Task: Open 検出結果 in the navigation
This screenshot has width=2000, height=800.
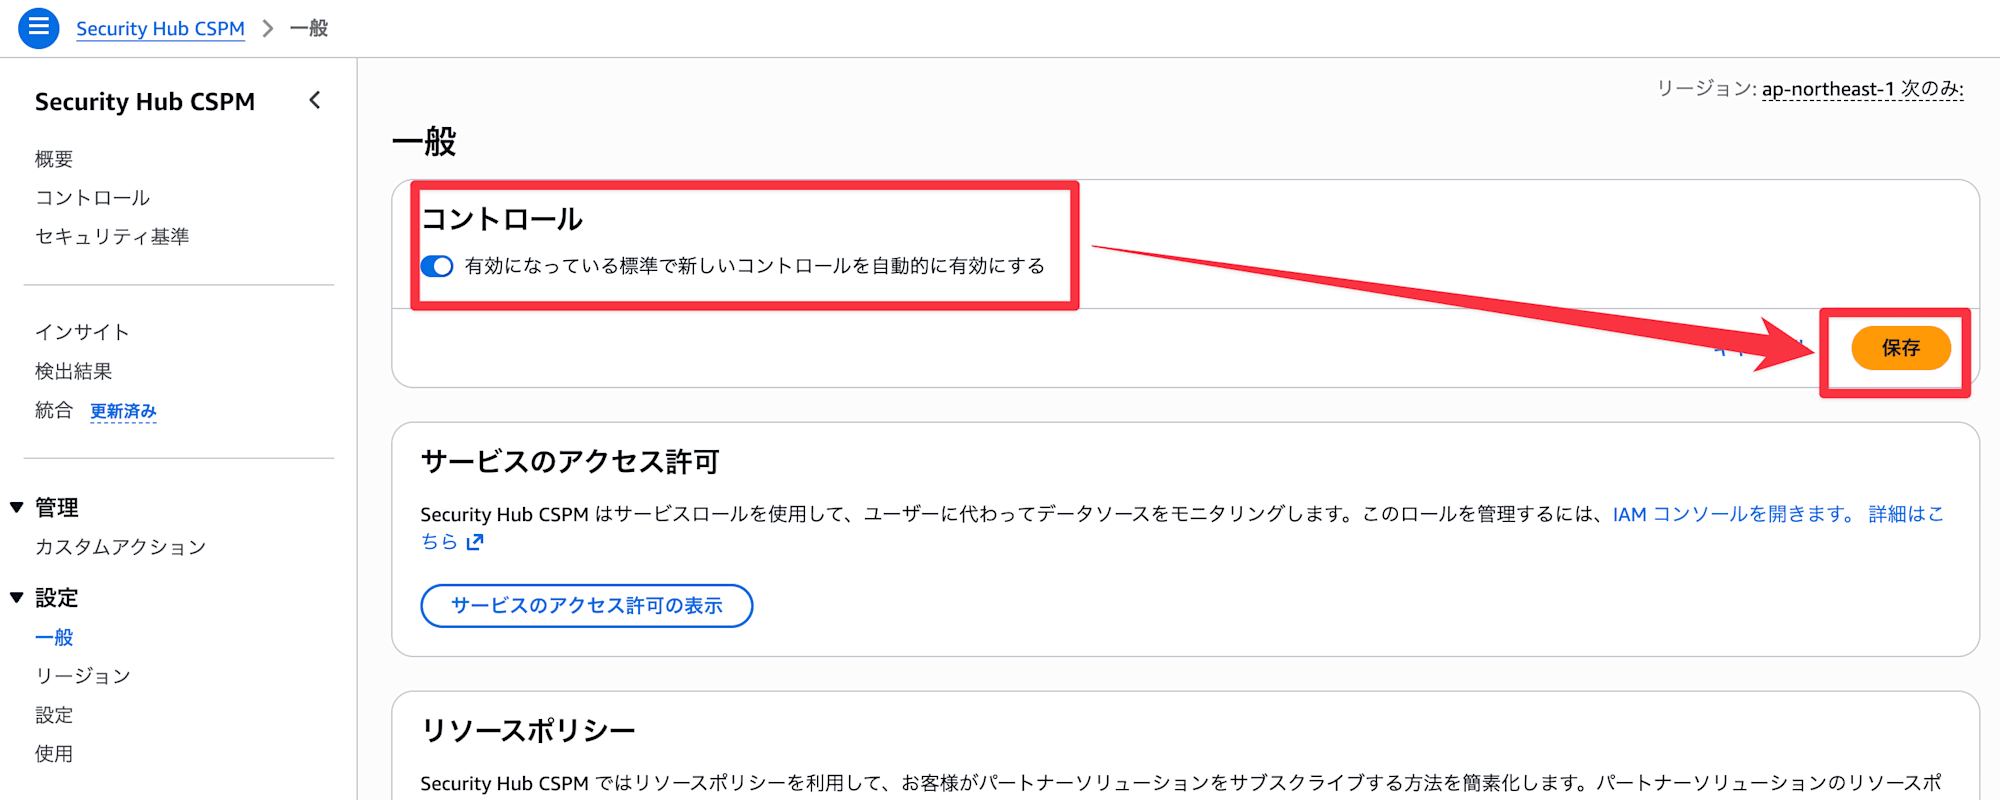Action: [73, 371]
